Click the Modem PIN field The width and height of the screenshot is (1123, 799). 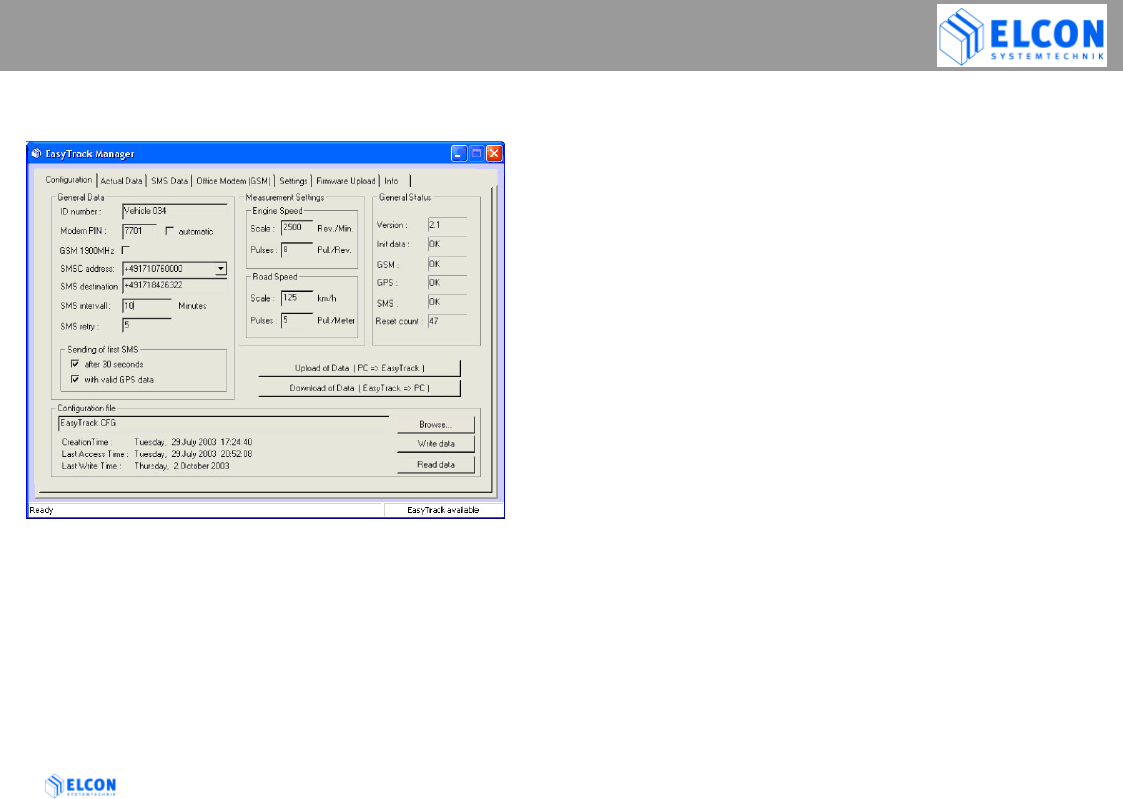pos(140,231)
